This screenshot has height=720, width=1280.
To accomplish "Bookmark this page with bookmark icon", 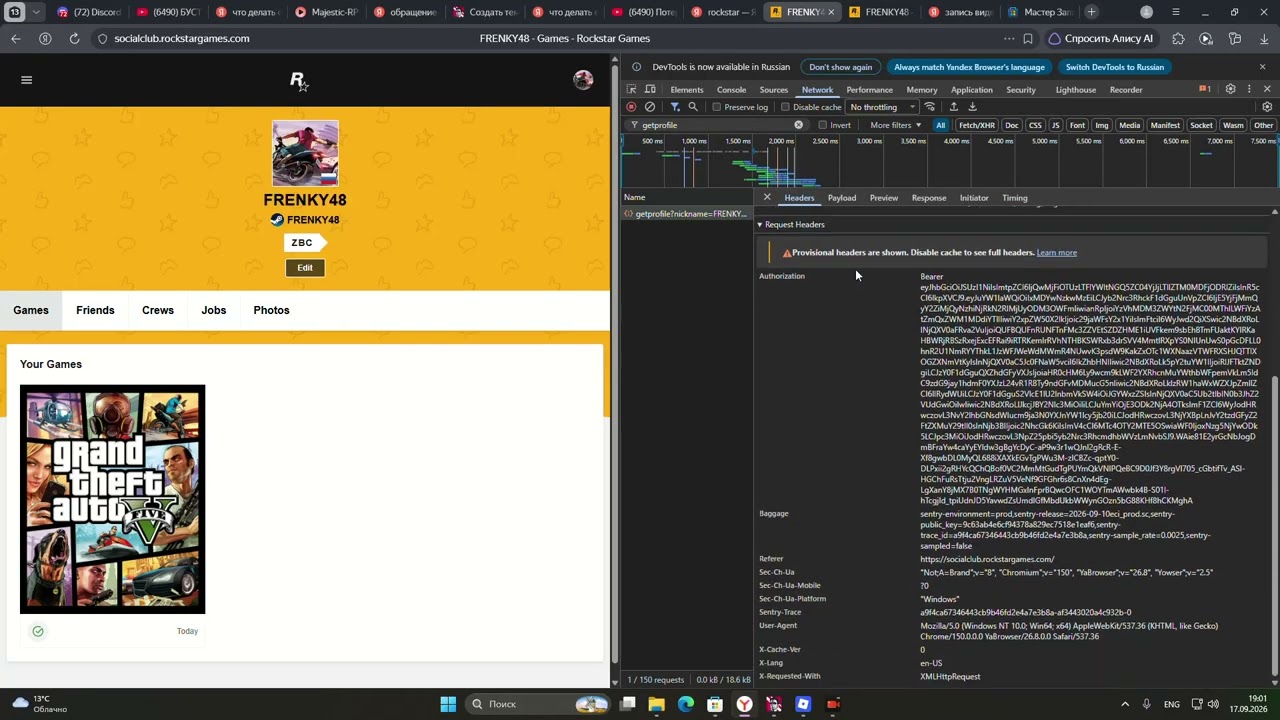I will click(1028, 39).
